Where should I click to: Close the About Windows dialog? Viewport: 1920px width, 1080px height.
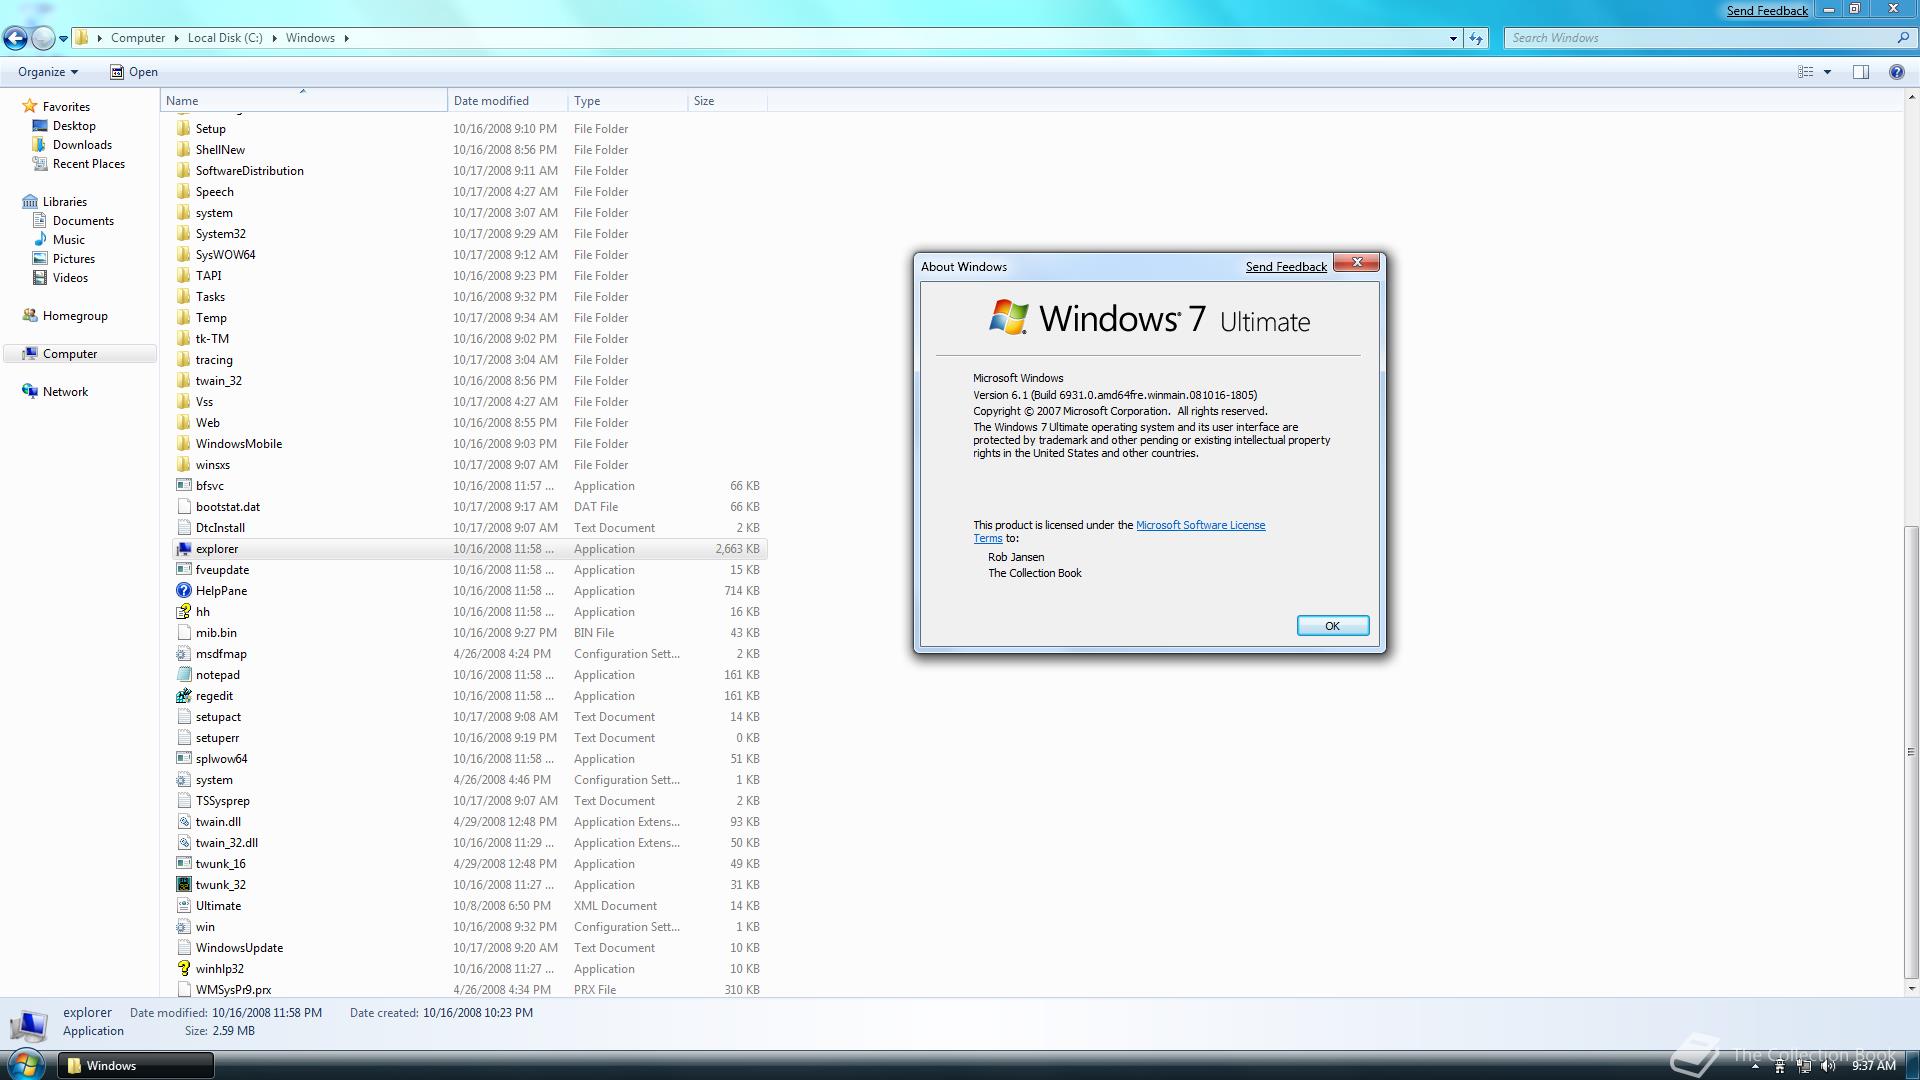[x=1357, y=262]
